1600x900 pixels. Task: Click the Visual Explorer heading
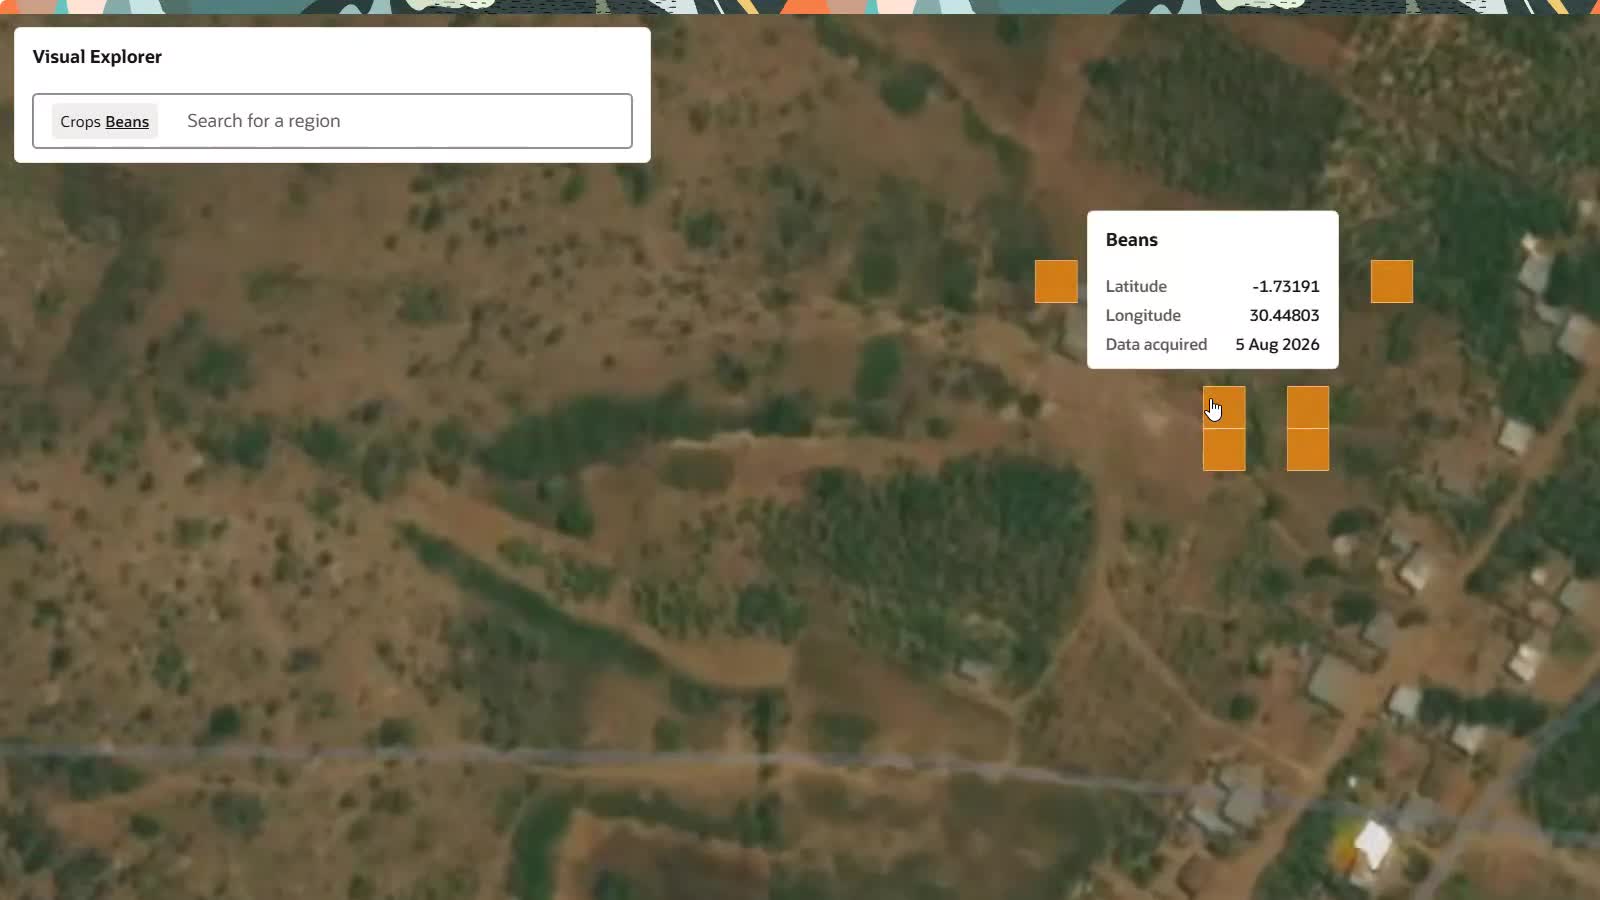click(97, 57)
